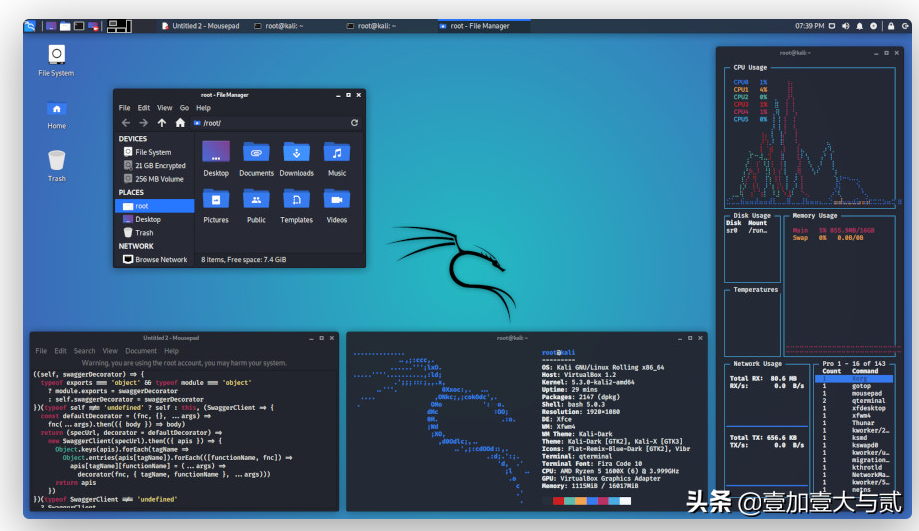Click the back arrow in File Manager
The height and width of the screenshot is (531, 919).
click(124, 123)
